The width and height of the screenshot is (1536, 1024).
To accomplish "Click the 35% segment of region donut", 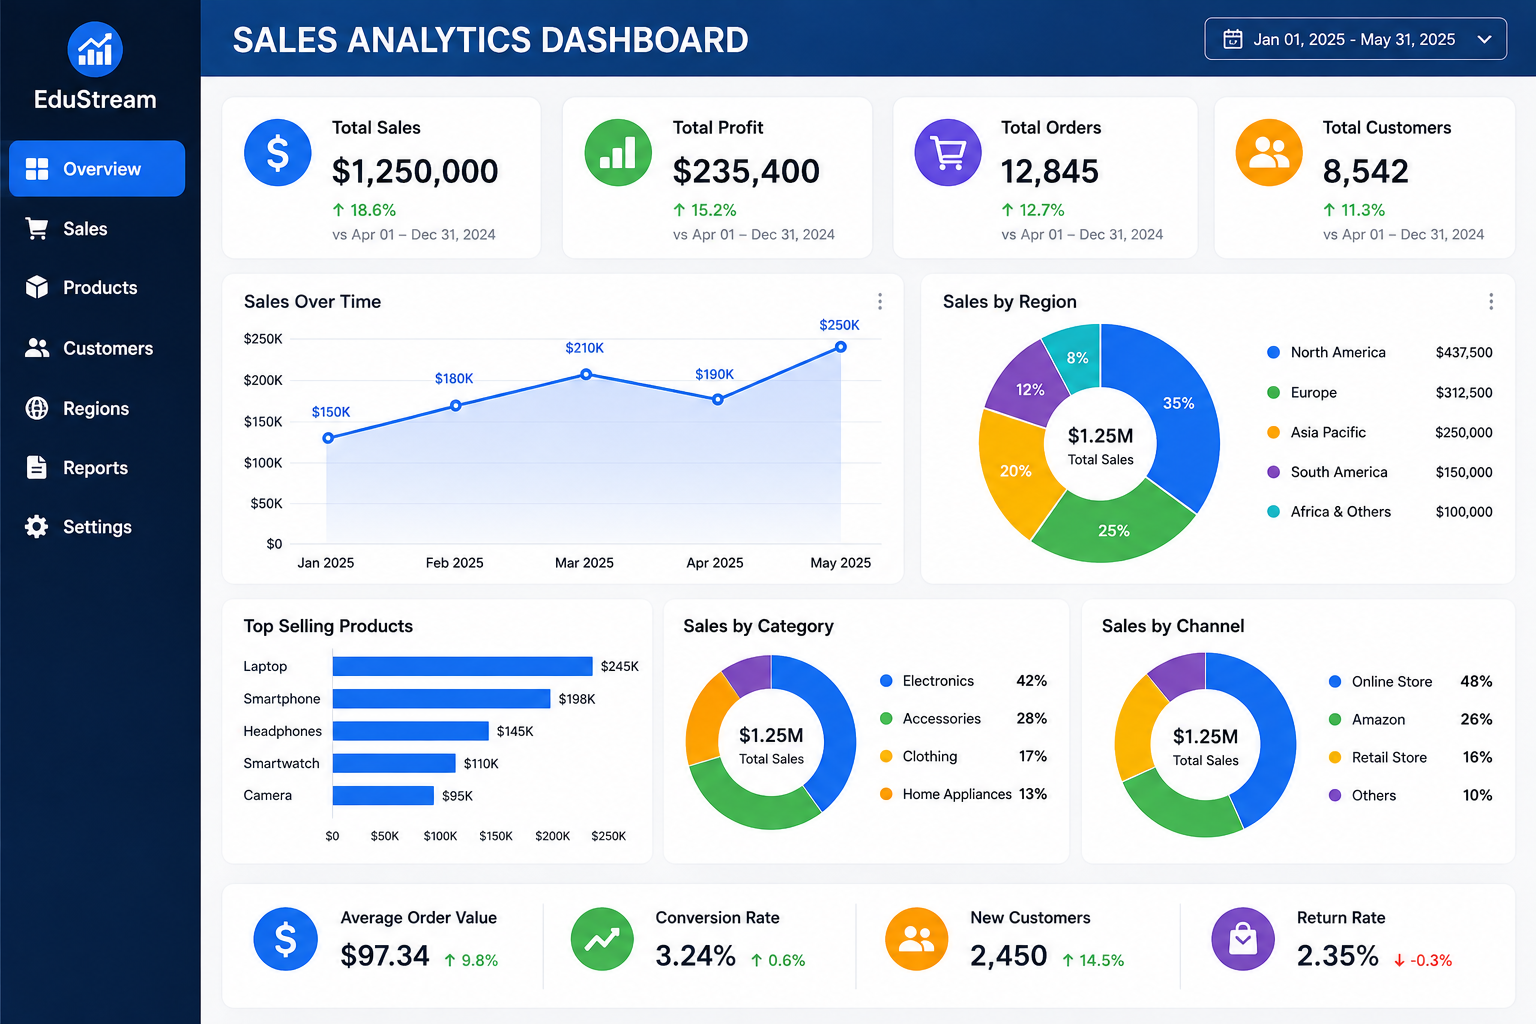I will coord(1178,404).
